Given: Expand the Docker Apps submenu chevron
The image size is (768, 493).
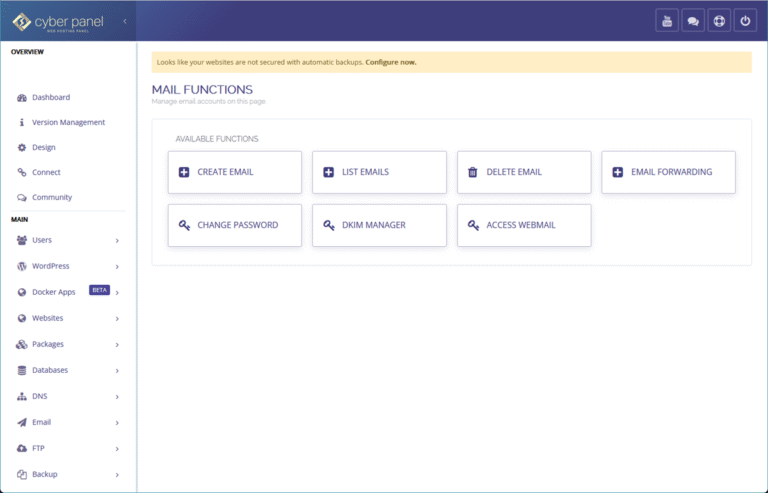Looking at the screenshot, I should pos(117,292).
